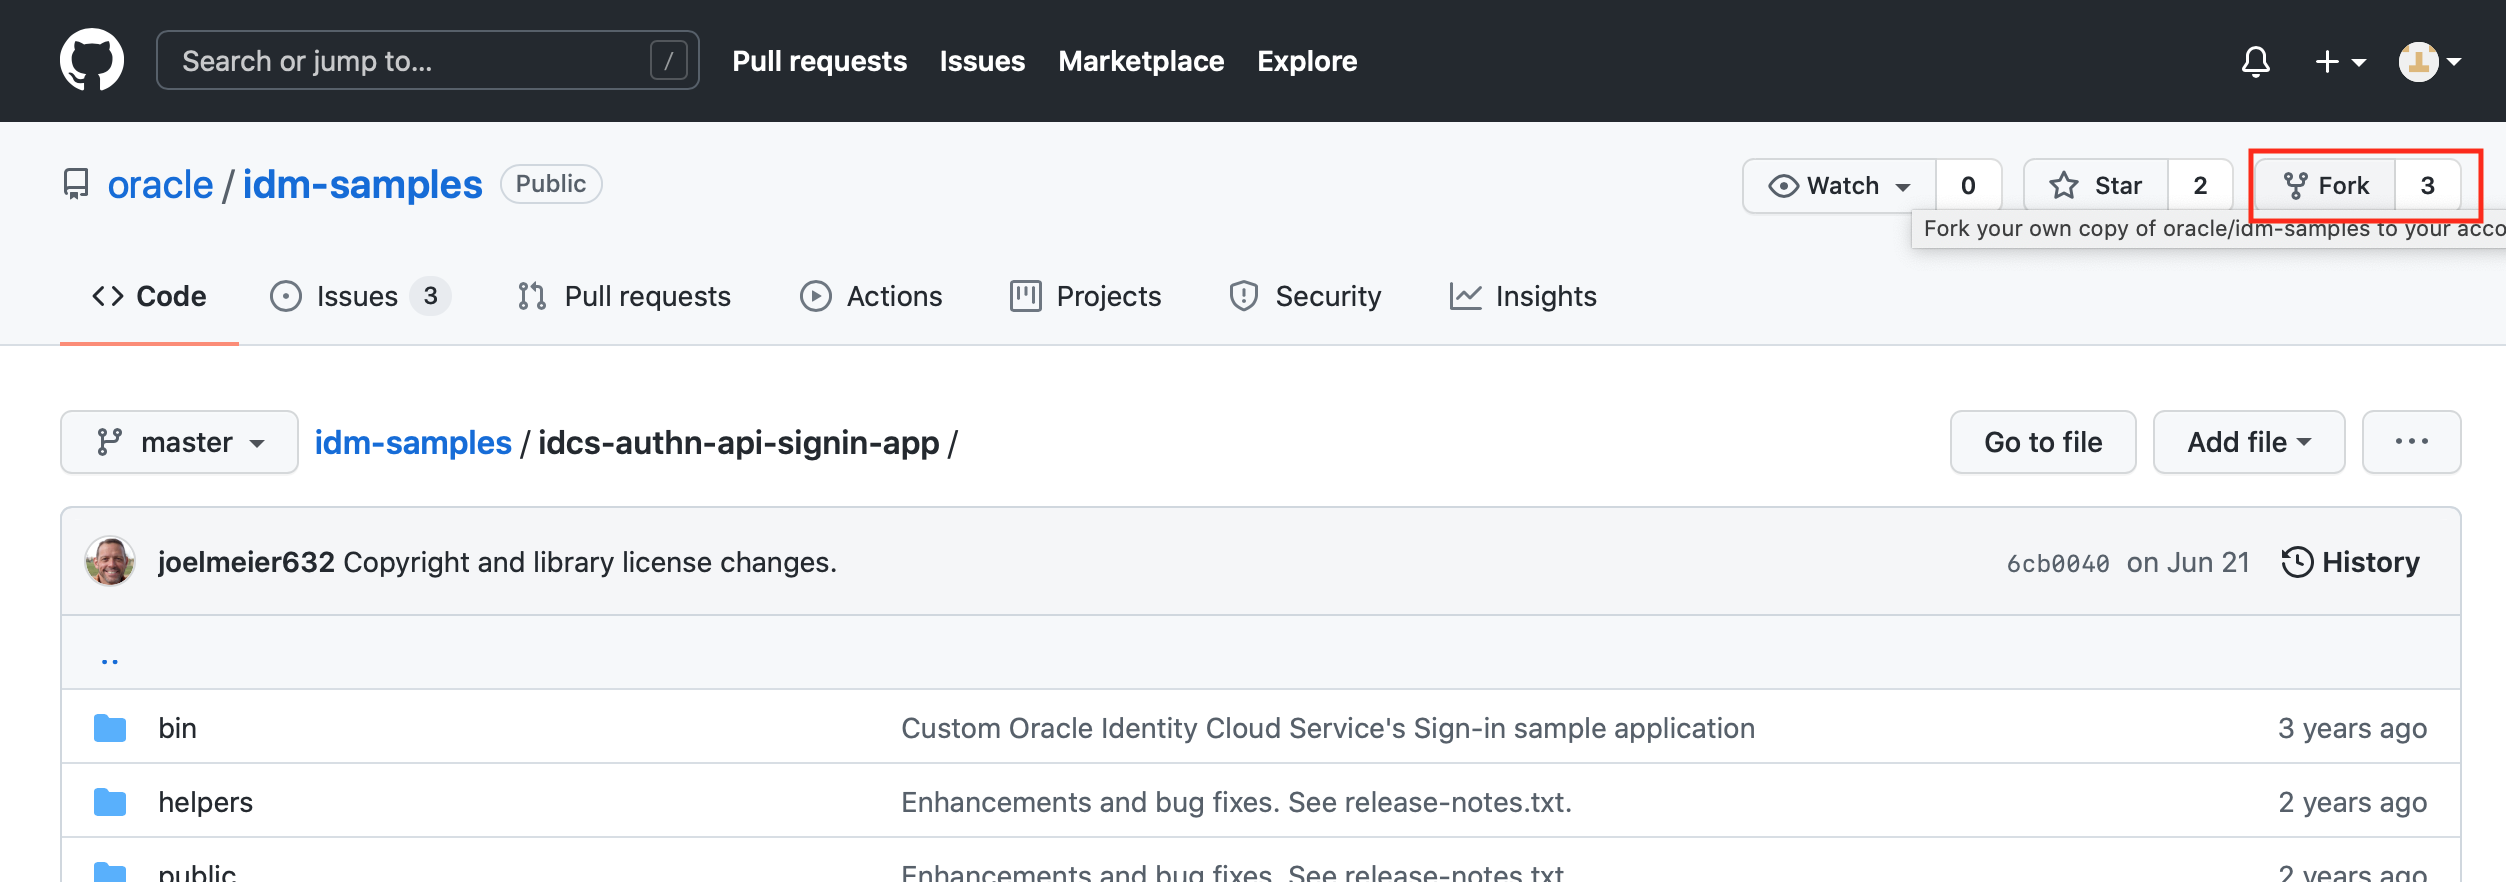
Task: Expand the Add file dropdown
Action: [2248, 442]
